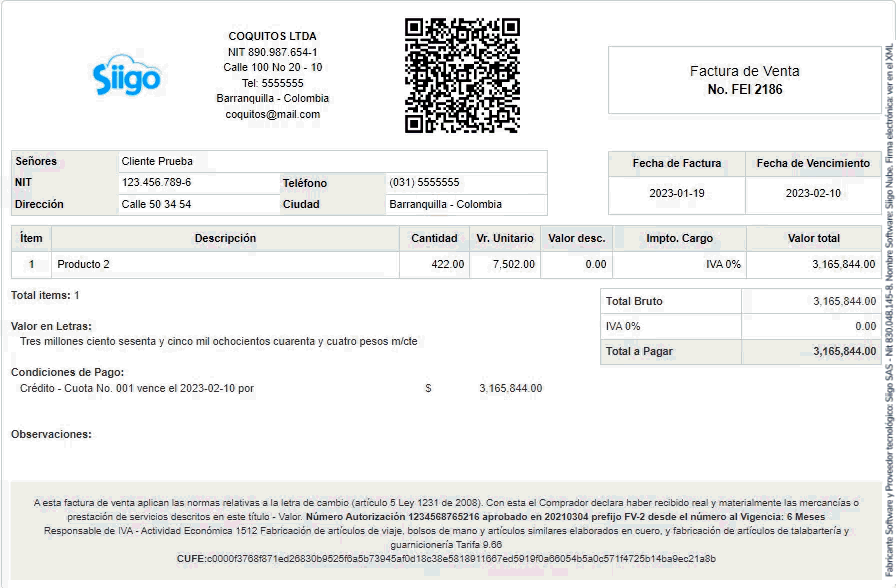Click the address Calle 50 34 54
896x588 pixels.
(156, 204)
